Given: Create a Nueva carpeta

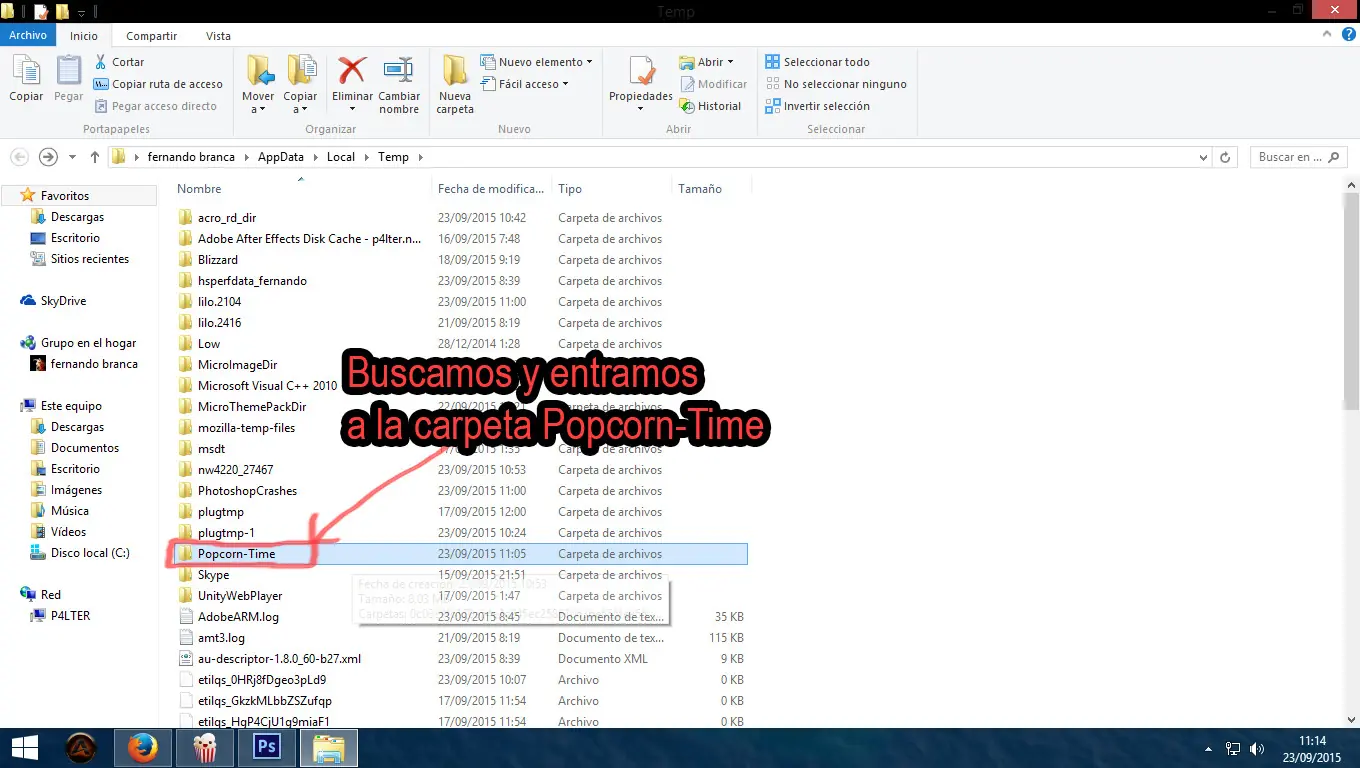Looking at the screenshot, I should (455, 85).
